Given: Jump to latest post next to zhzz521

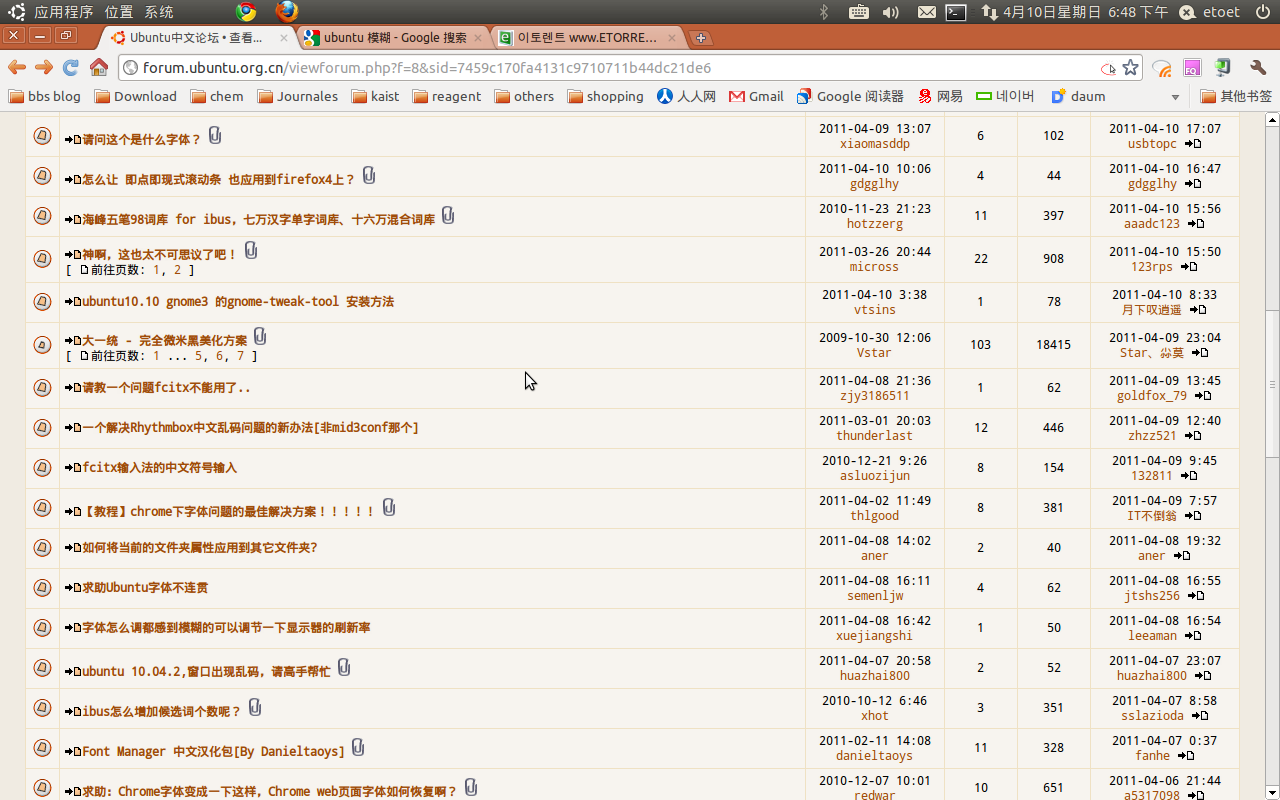Looking at the screenshot, I should (x=1193, y=436).
